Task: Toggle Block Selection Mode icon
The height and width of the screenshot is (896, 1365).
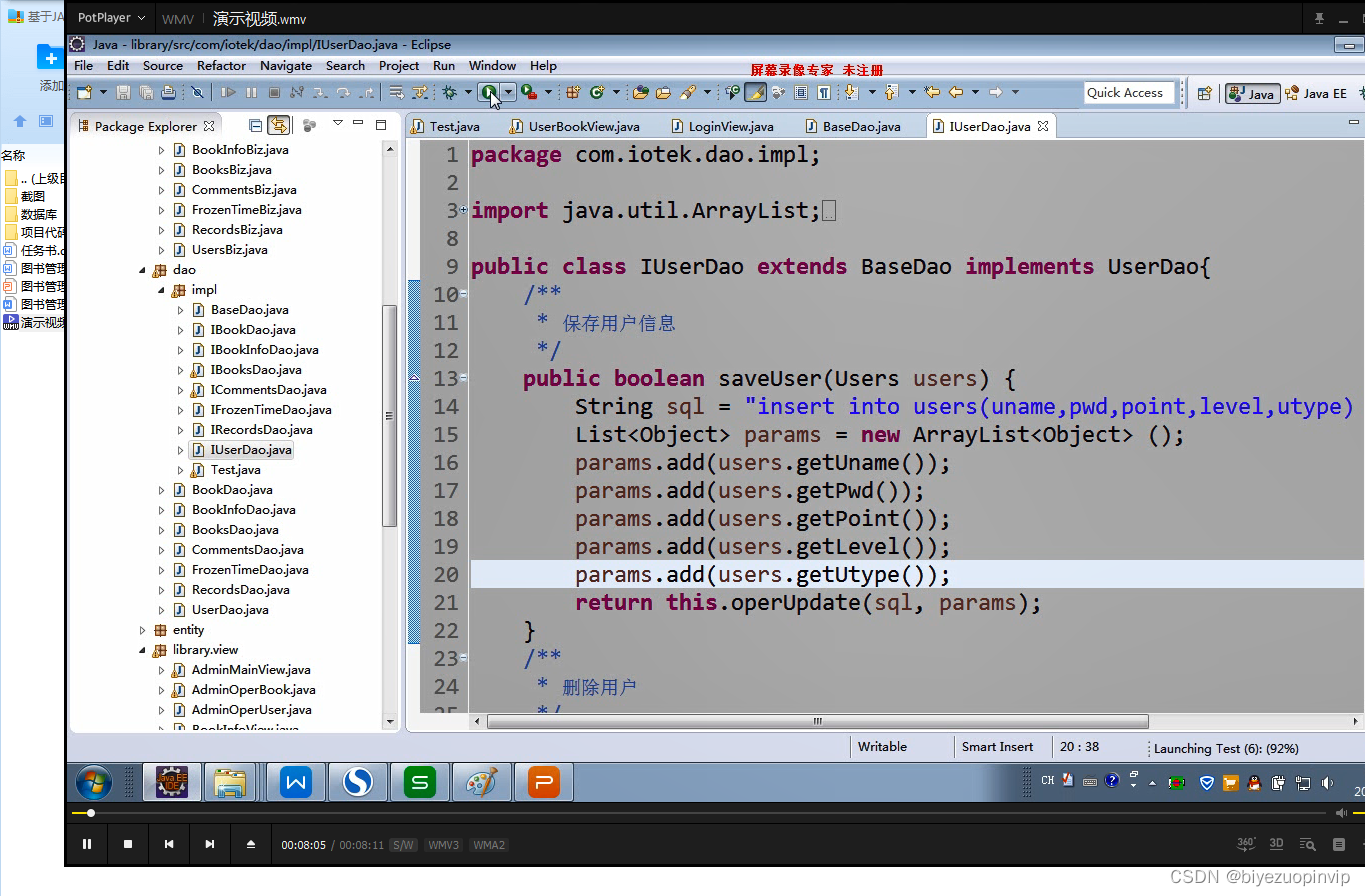Action: tap(801, 92)
